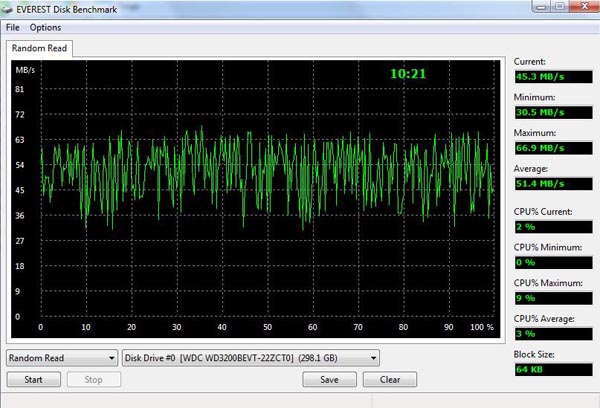Click the Current value 45.3 MB/s
Viewport: 600px width, 408px height.
pyautogui.click(x=554, y=77)
